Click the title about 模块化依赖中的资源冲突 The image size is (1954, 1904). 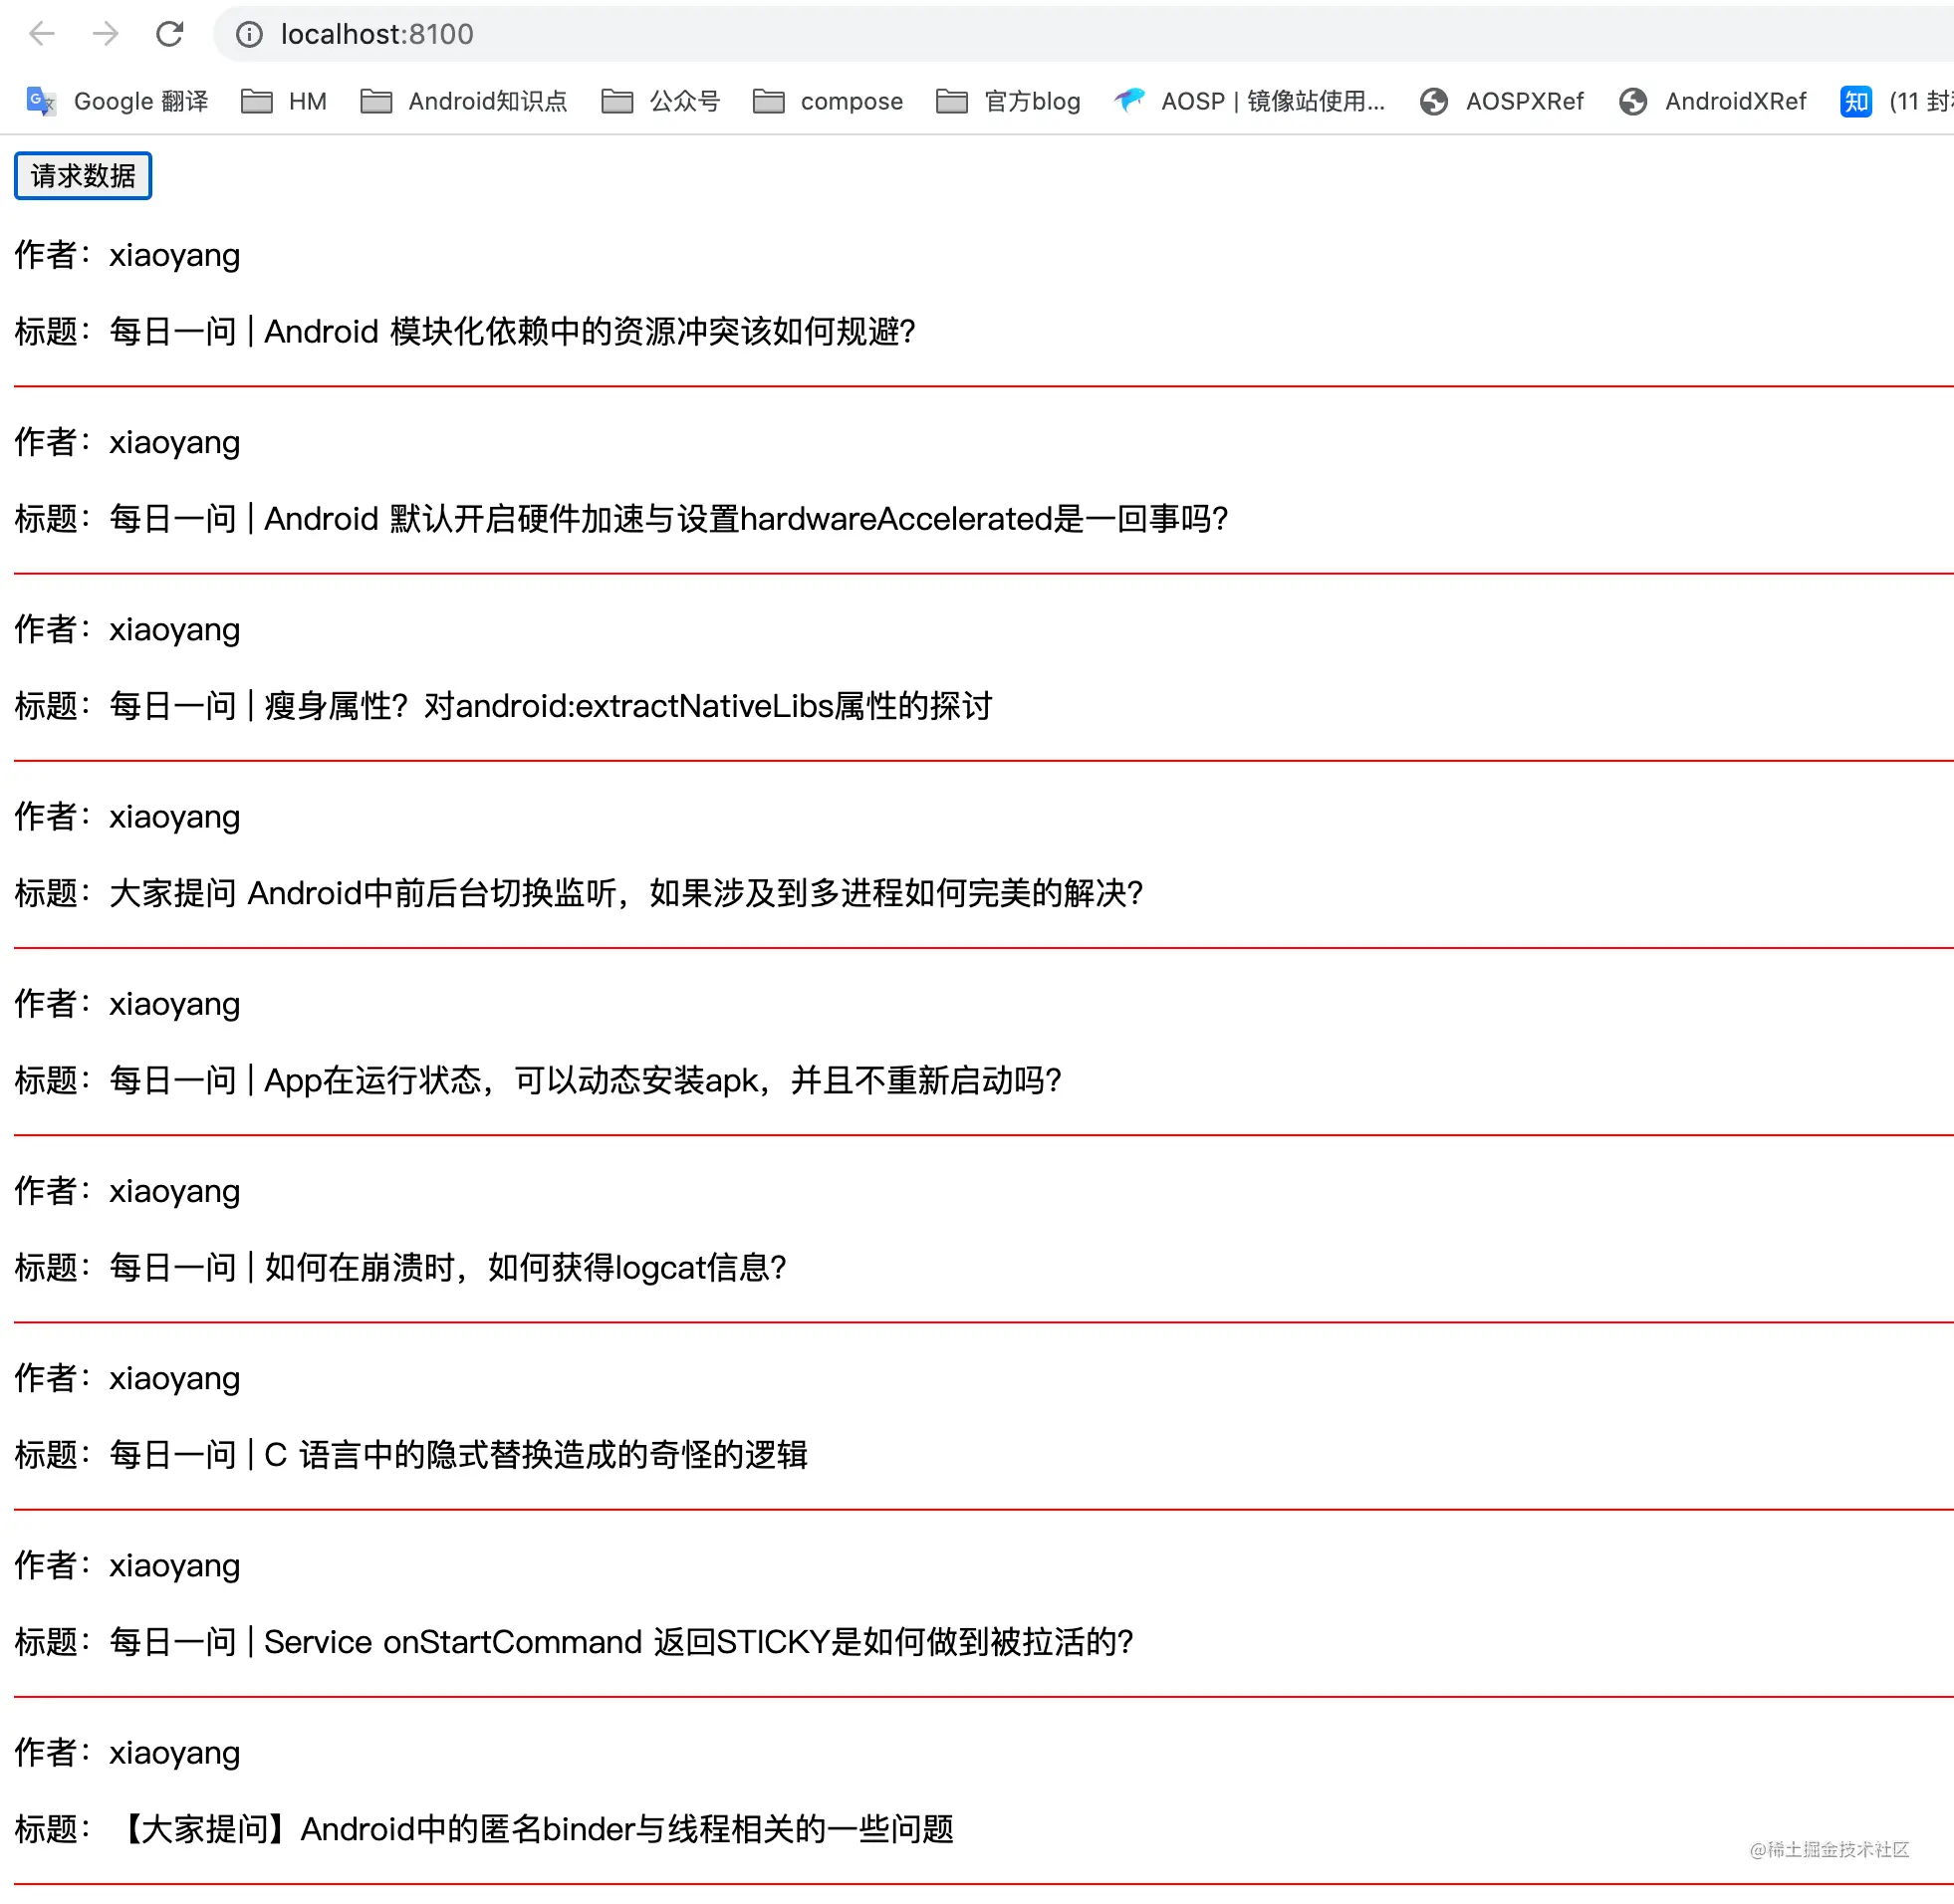pyautogui.click(x=465, y=331)
